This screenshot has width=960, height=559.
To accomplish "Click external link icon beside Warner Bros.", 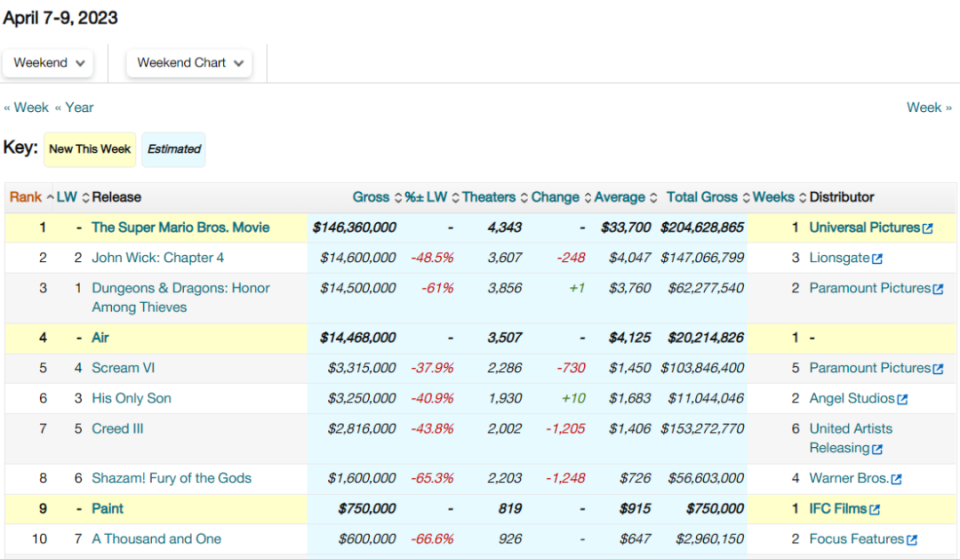I will pyautogui.click(x=896, y=479).
